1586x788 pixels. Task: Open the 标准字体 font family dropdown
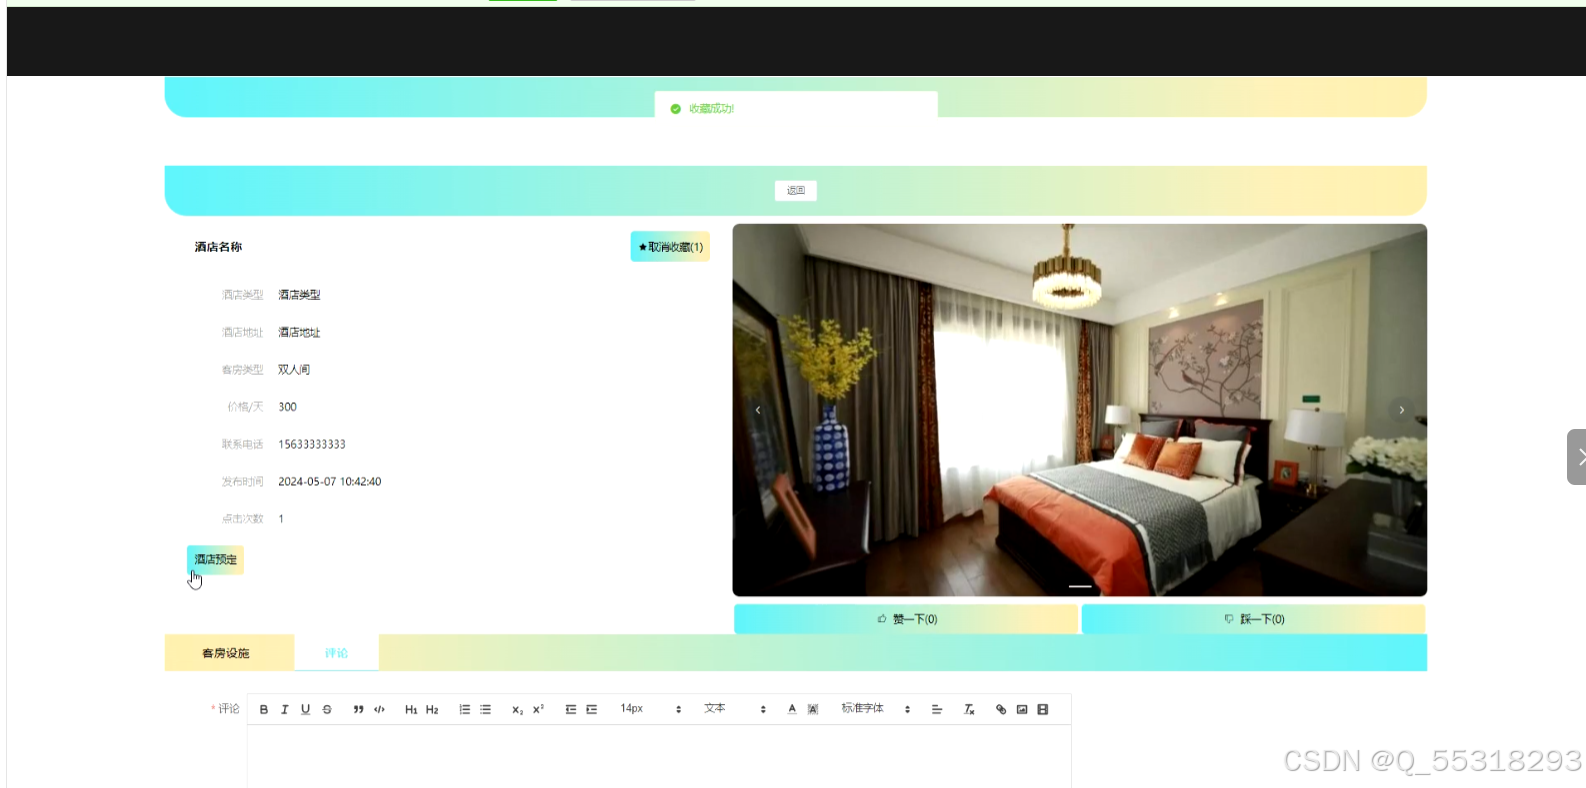pos(876,709)
